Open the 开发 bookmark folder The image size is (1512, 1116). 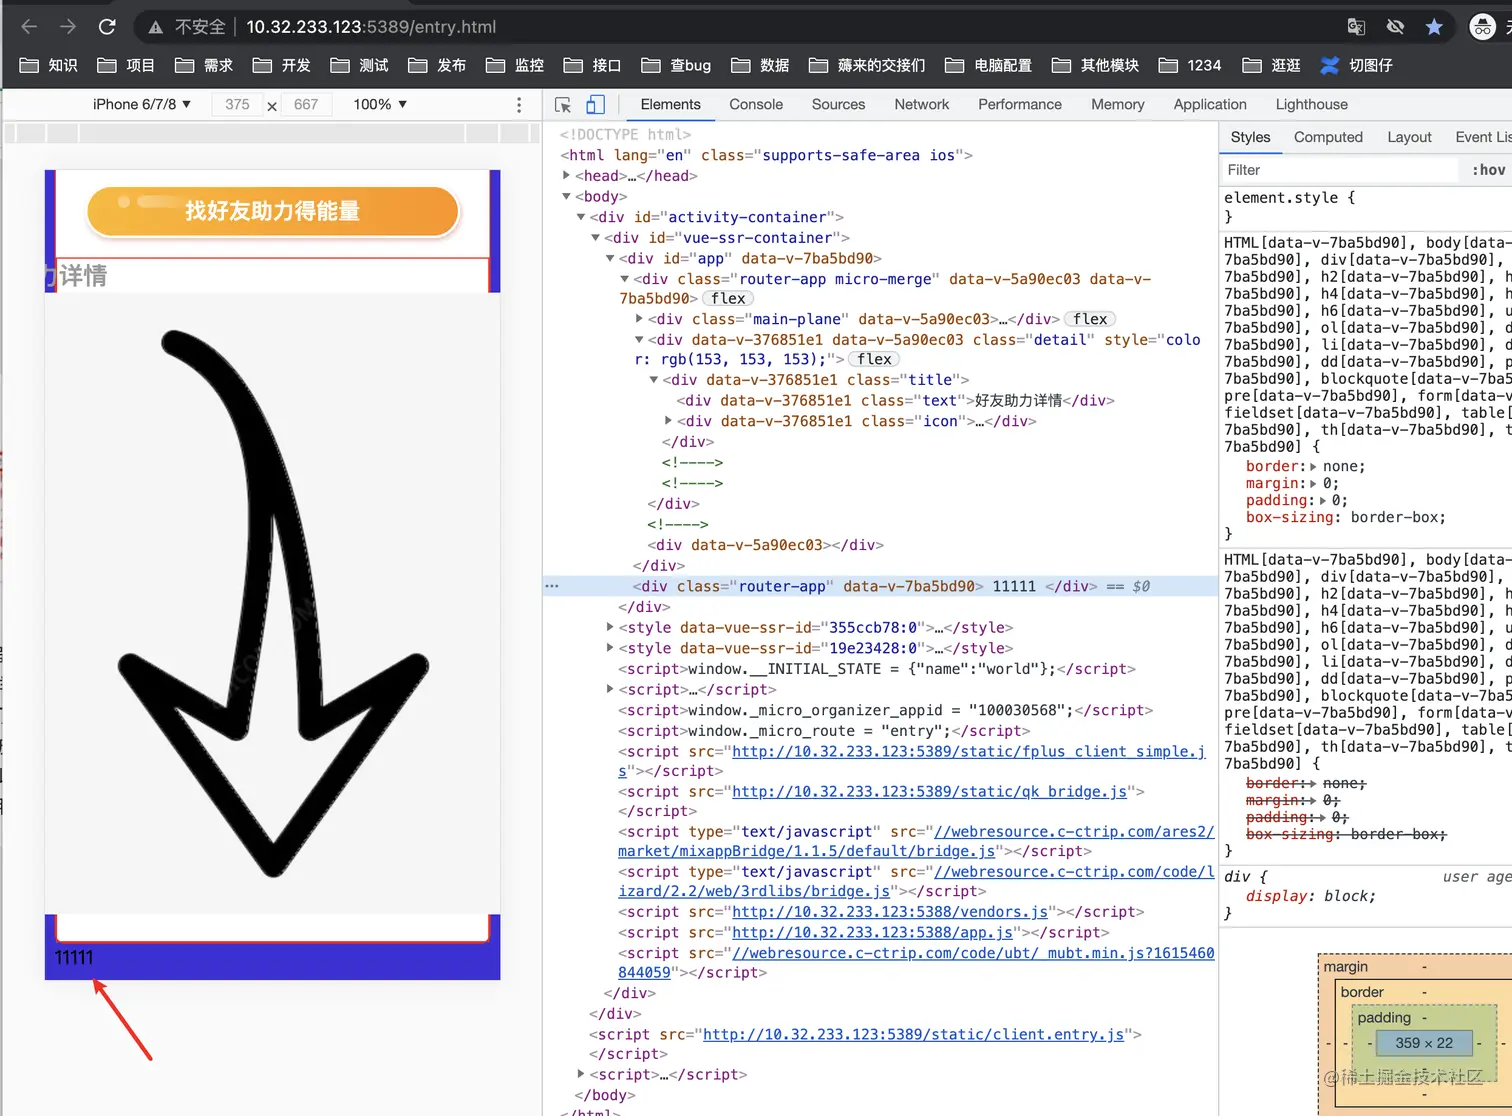282,65
